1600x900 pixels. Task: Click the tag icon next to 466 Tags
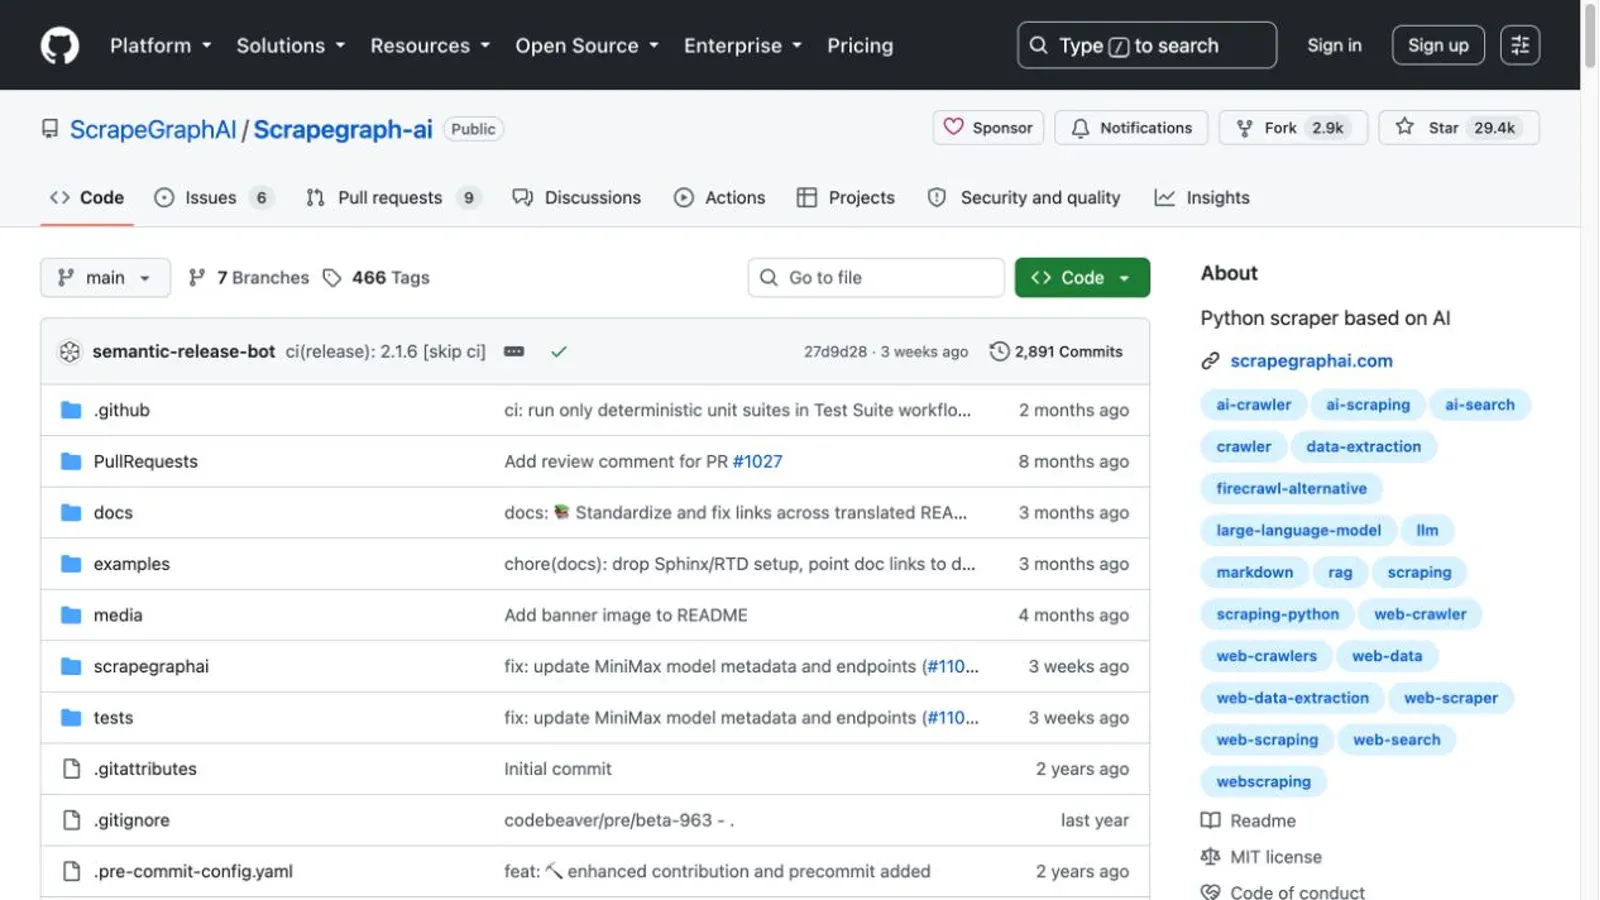[x=332, y=277]
